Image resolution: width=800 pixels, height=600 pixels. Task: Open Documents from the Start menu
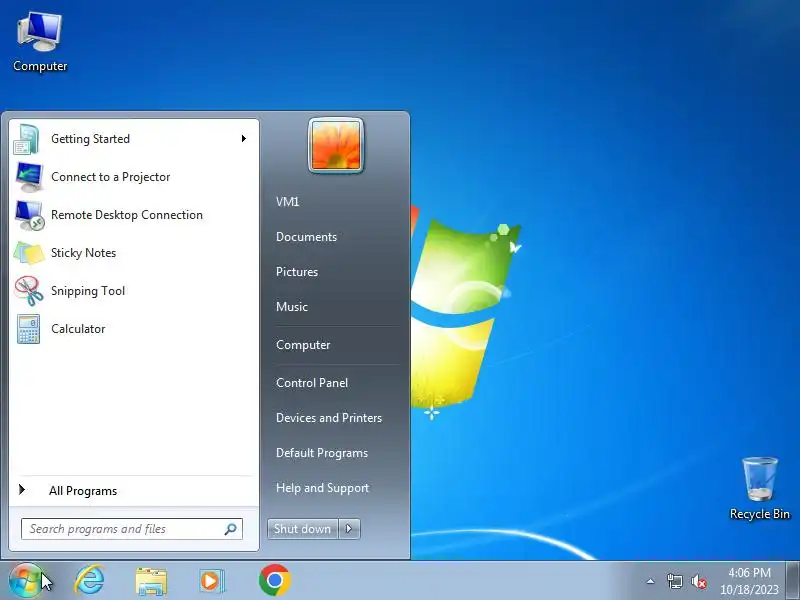306,237
